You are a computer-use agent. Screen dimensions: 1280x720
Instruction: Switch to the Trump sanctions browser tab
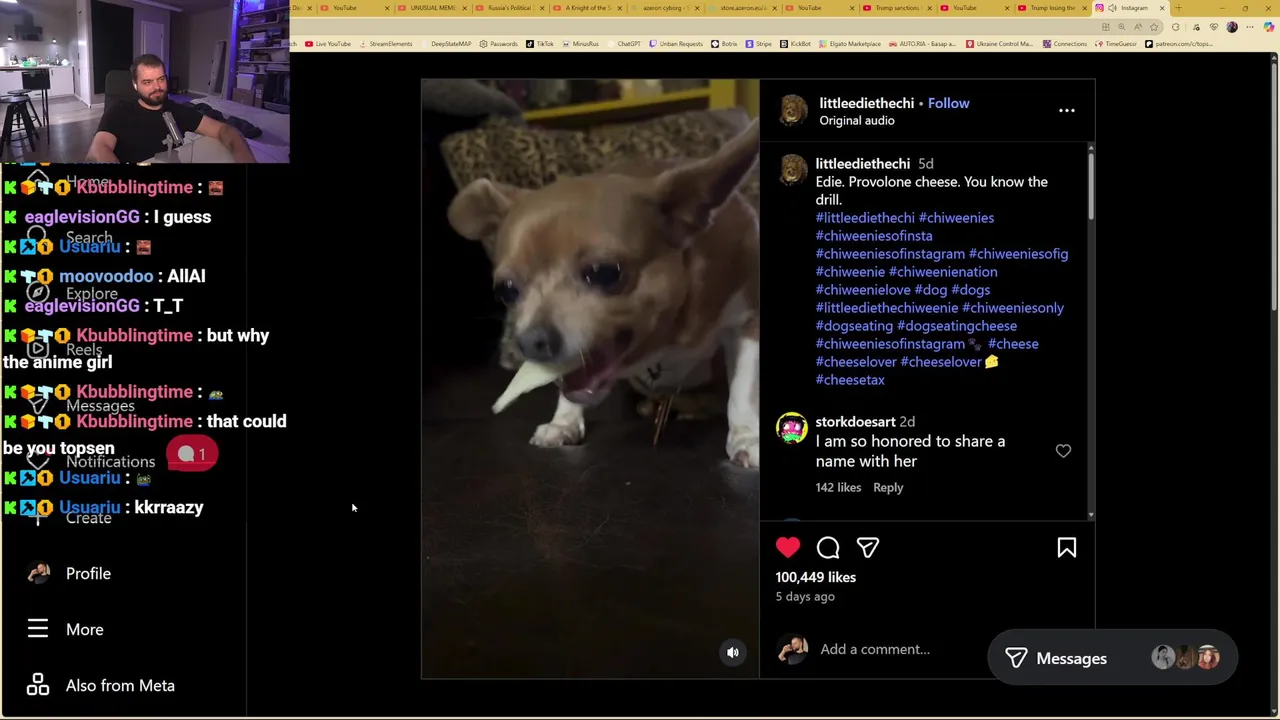pyautogui.click(x=897, y=8)
